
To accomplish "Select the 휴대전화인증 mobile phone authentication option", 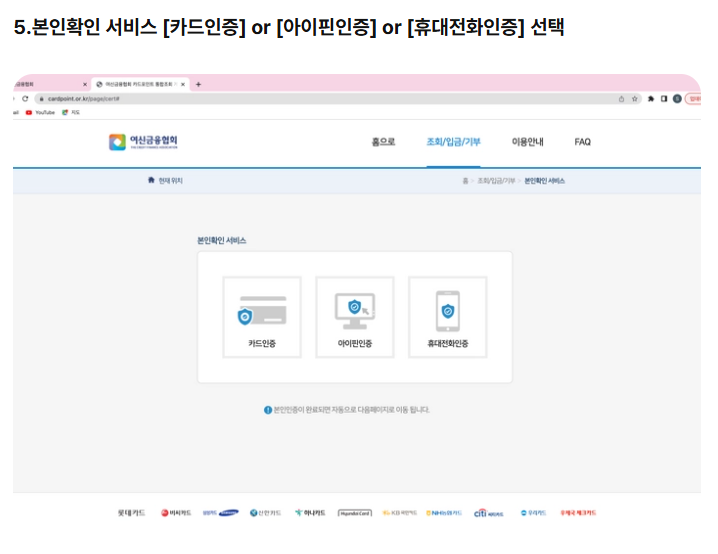I will coord(447,317).
